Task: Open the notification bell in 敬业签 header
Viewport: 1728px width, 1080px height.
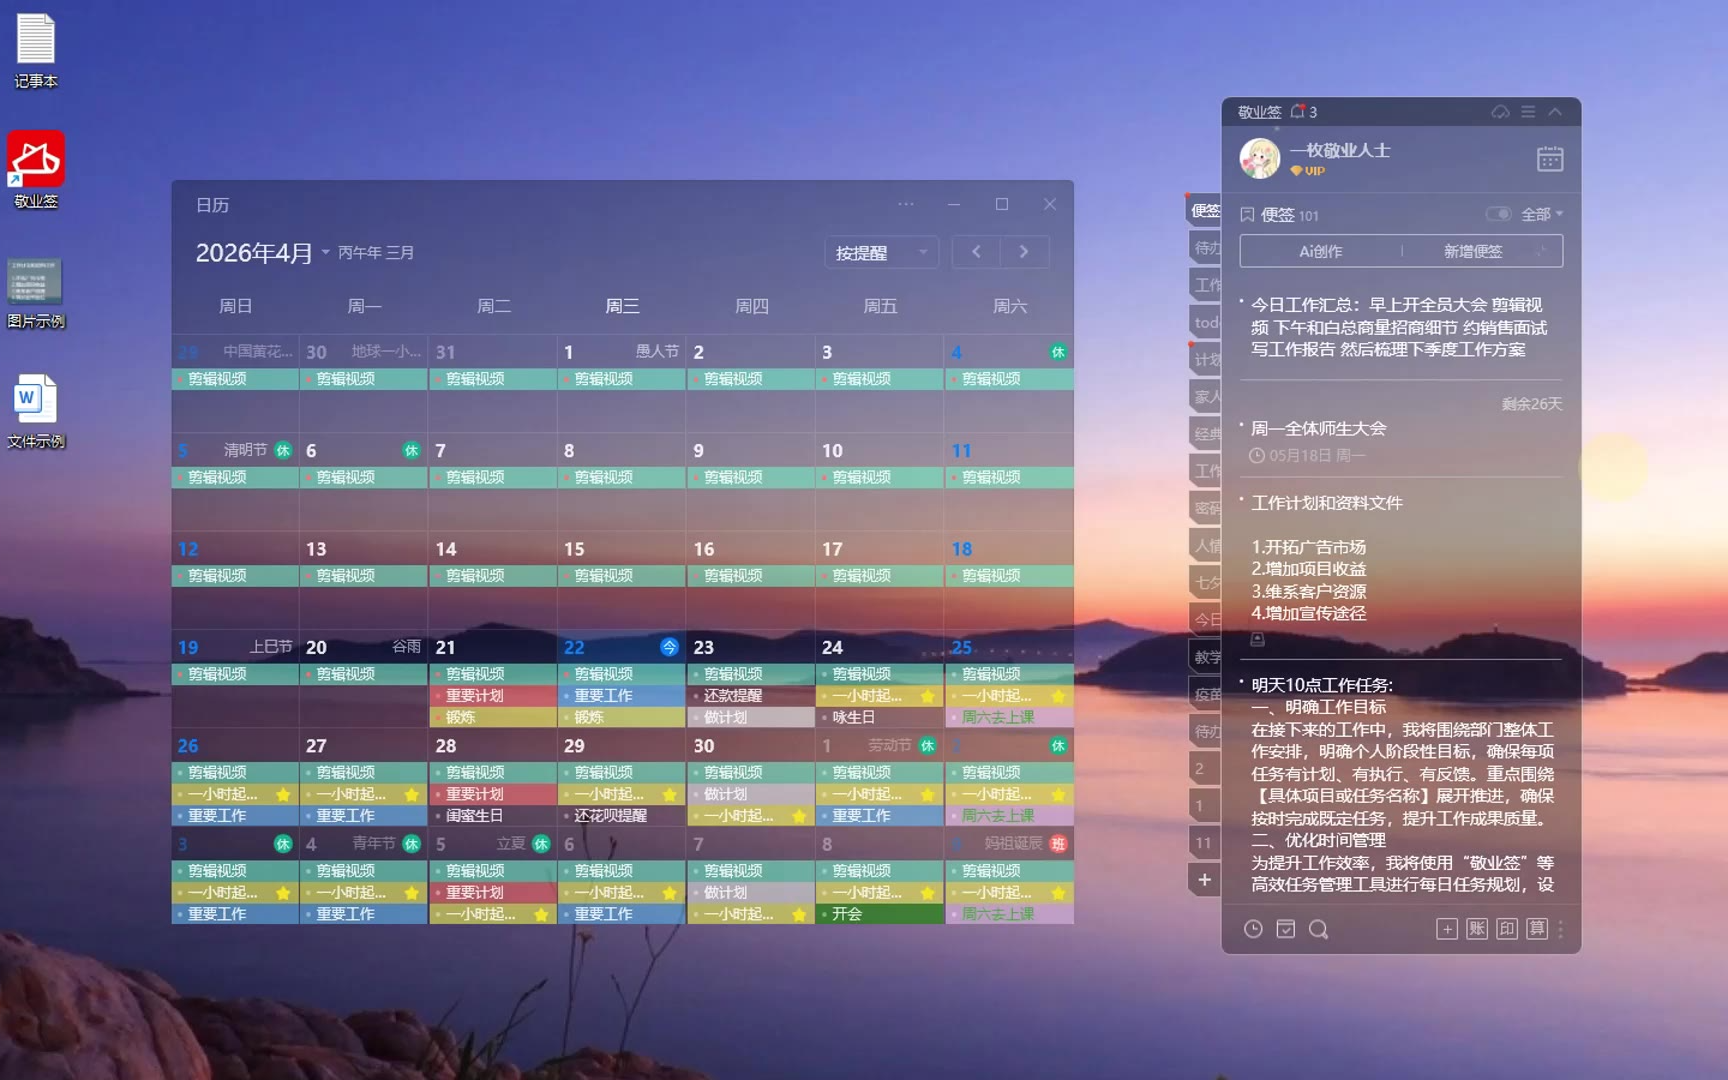Action: tap(1298, 112)
